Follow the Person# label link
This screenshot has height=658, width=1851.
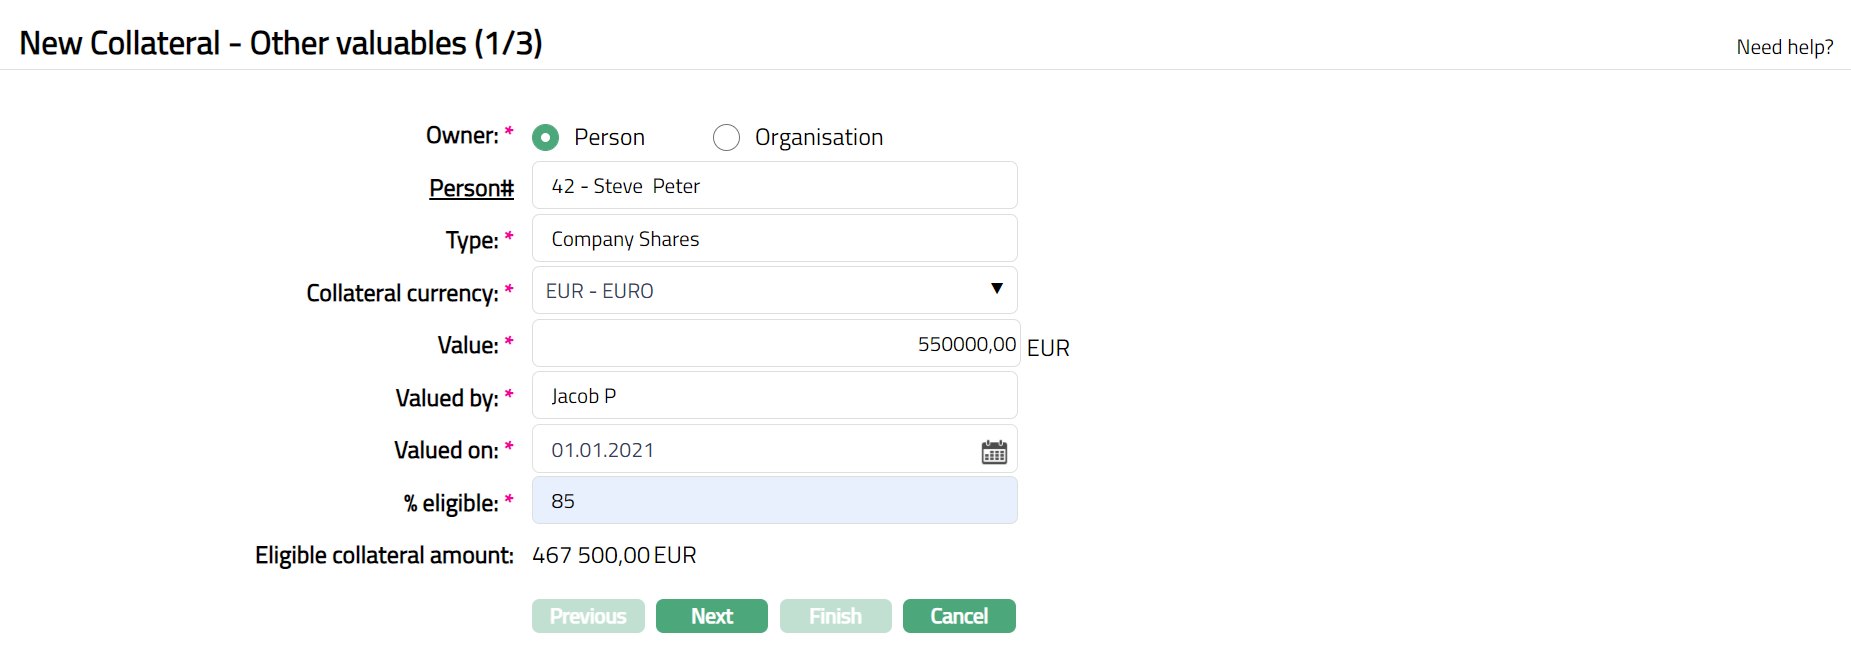[471, 188]
